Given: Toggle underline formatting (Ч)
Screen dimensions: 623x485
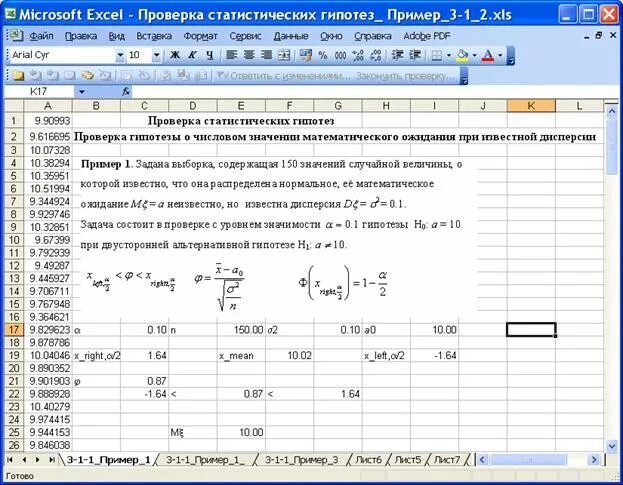Looking at the screenshot, I should pos(209,55).
